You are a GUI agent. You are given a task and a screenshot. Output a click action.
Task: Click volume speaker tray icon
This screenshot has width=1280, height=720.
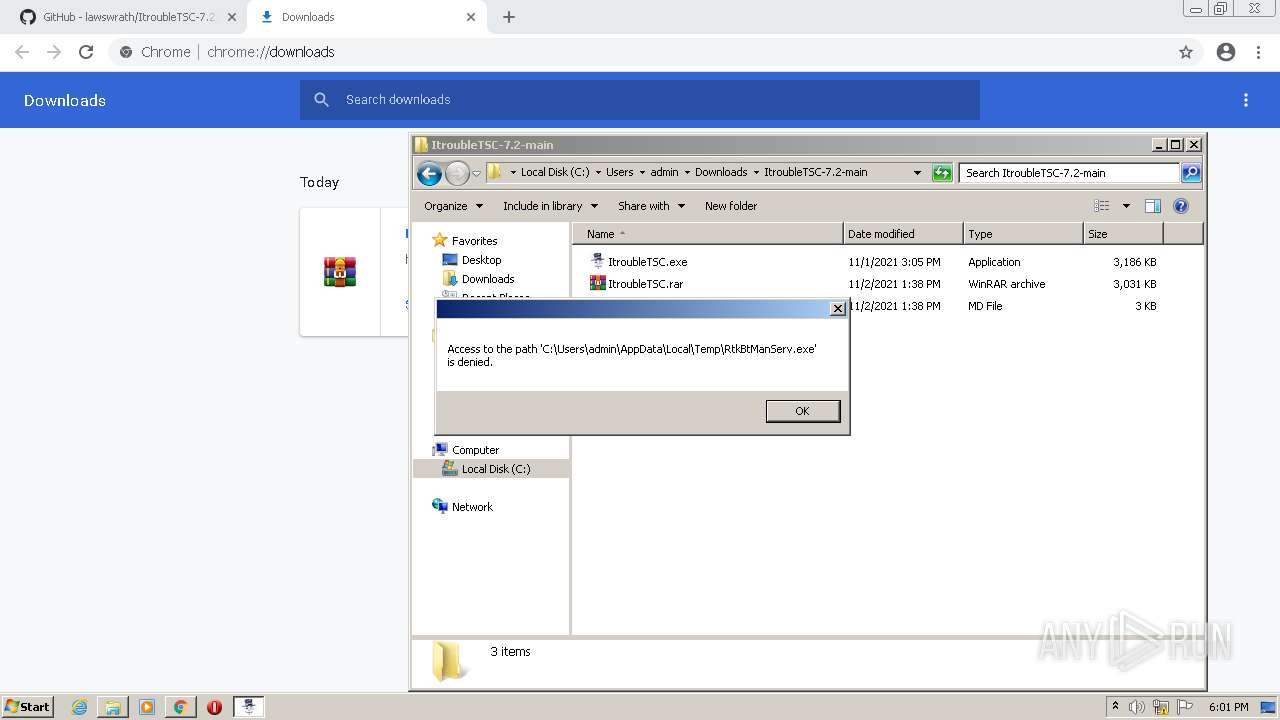coord(1137,707)
